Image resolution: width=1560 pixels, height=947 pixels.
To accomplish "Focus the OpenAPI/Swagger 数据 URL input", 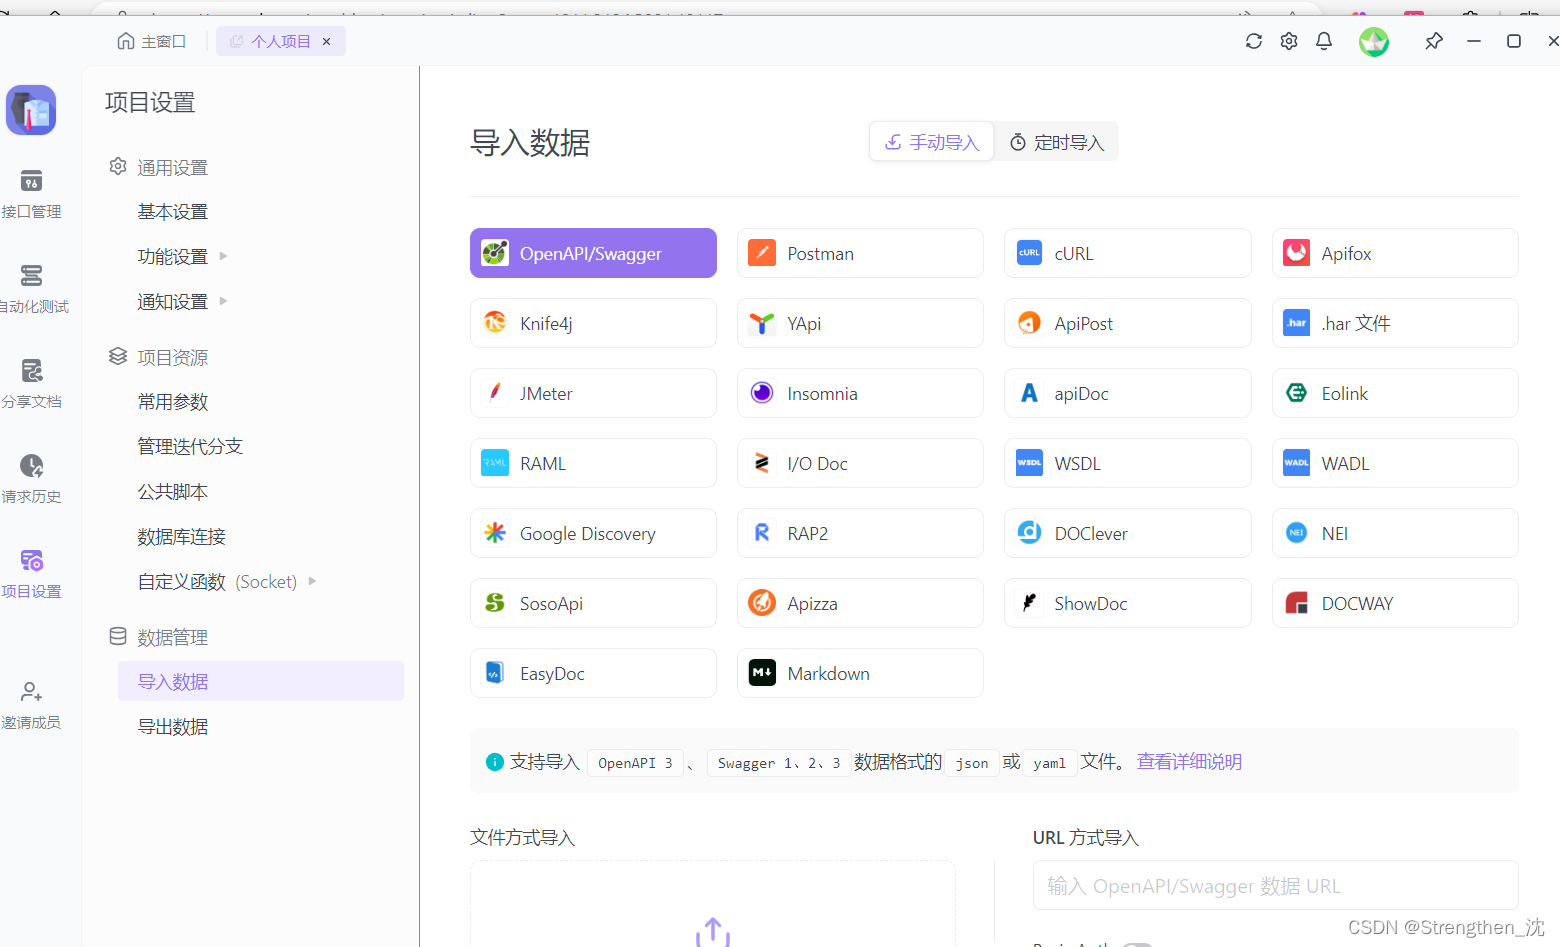I will 1276,886.
